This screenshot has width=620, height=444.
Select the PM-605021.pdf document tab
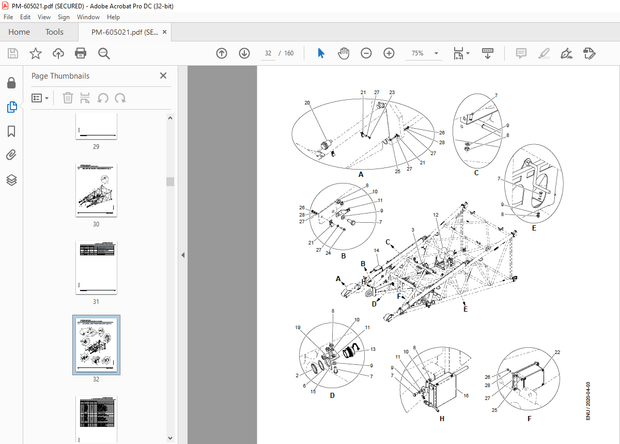[125, 32]
